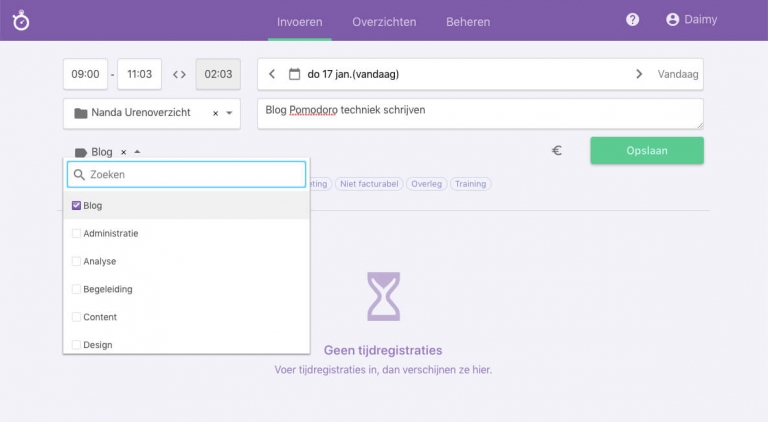
Task: Jump to Vandaag link
Action: [x=678, y=74]
